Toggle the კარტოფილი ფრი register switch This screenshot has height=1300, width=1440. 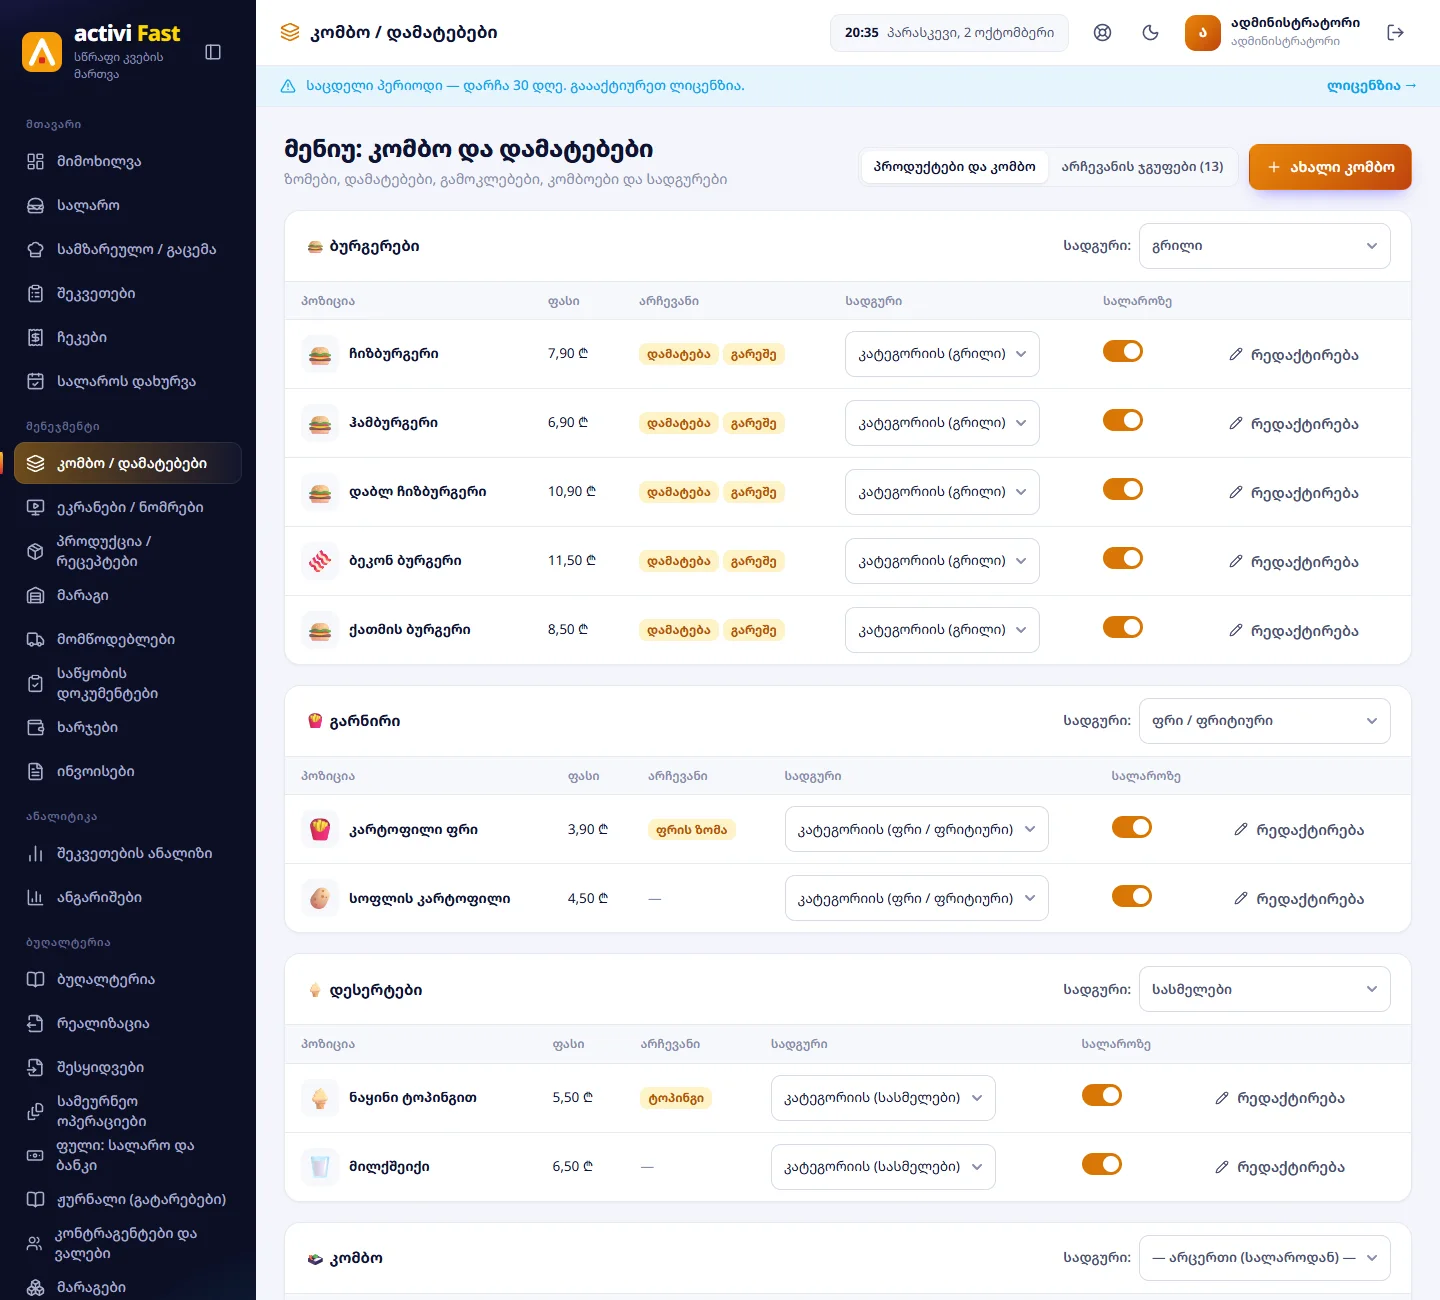[x=1132, y=827]
